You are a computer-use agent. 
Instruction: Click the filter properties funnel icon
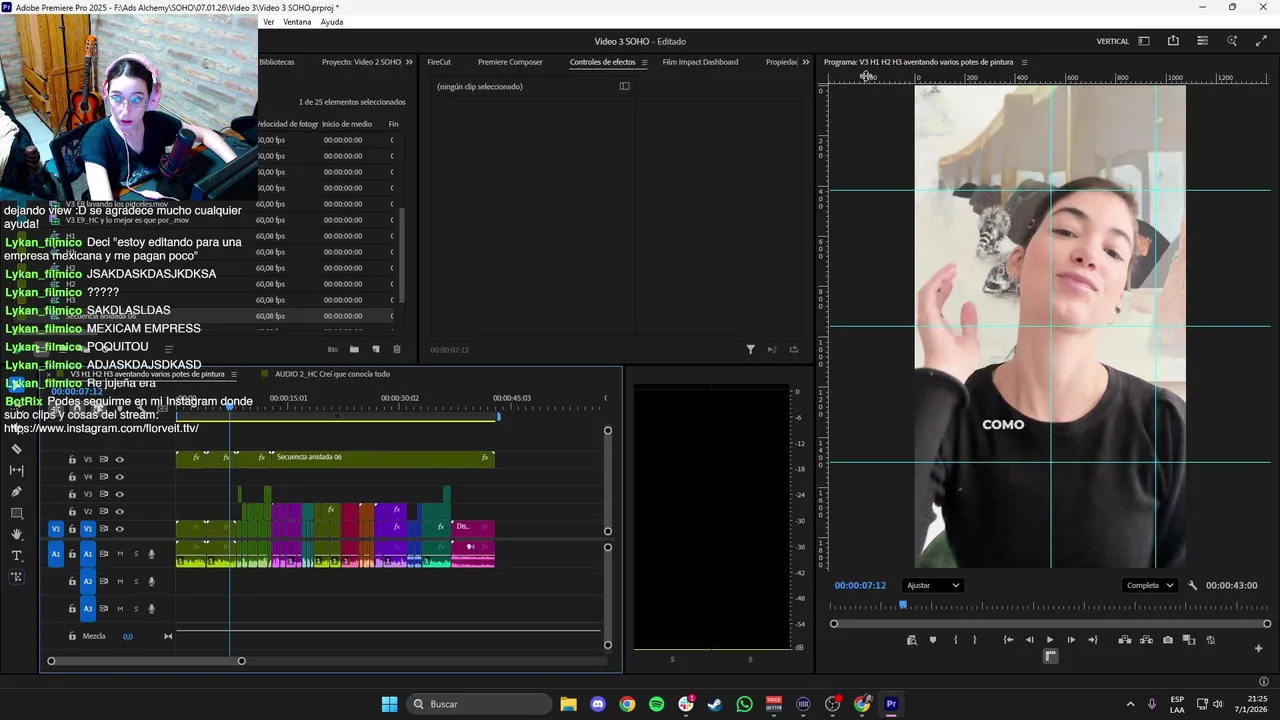coord(750,350)
